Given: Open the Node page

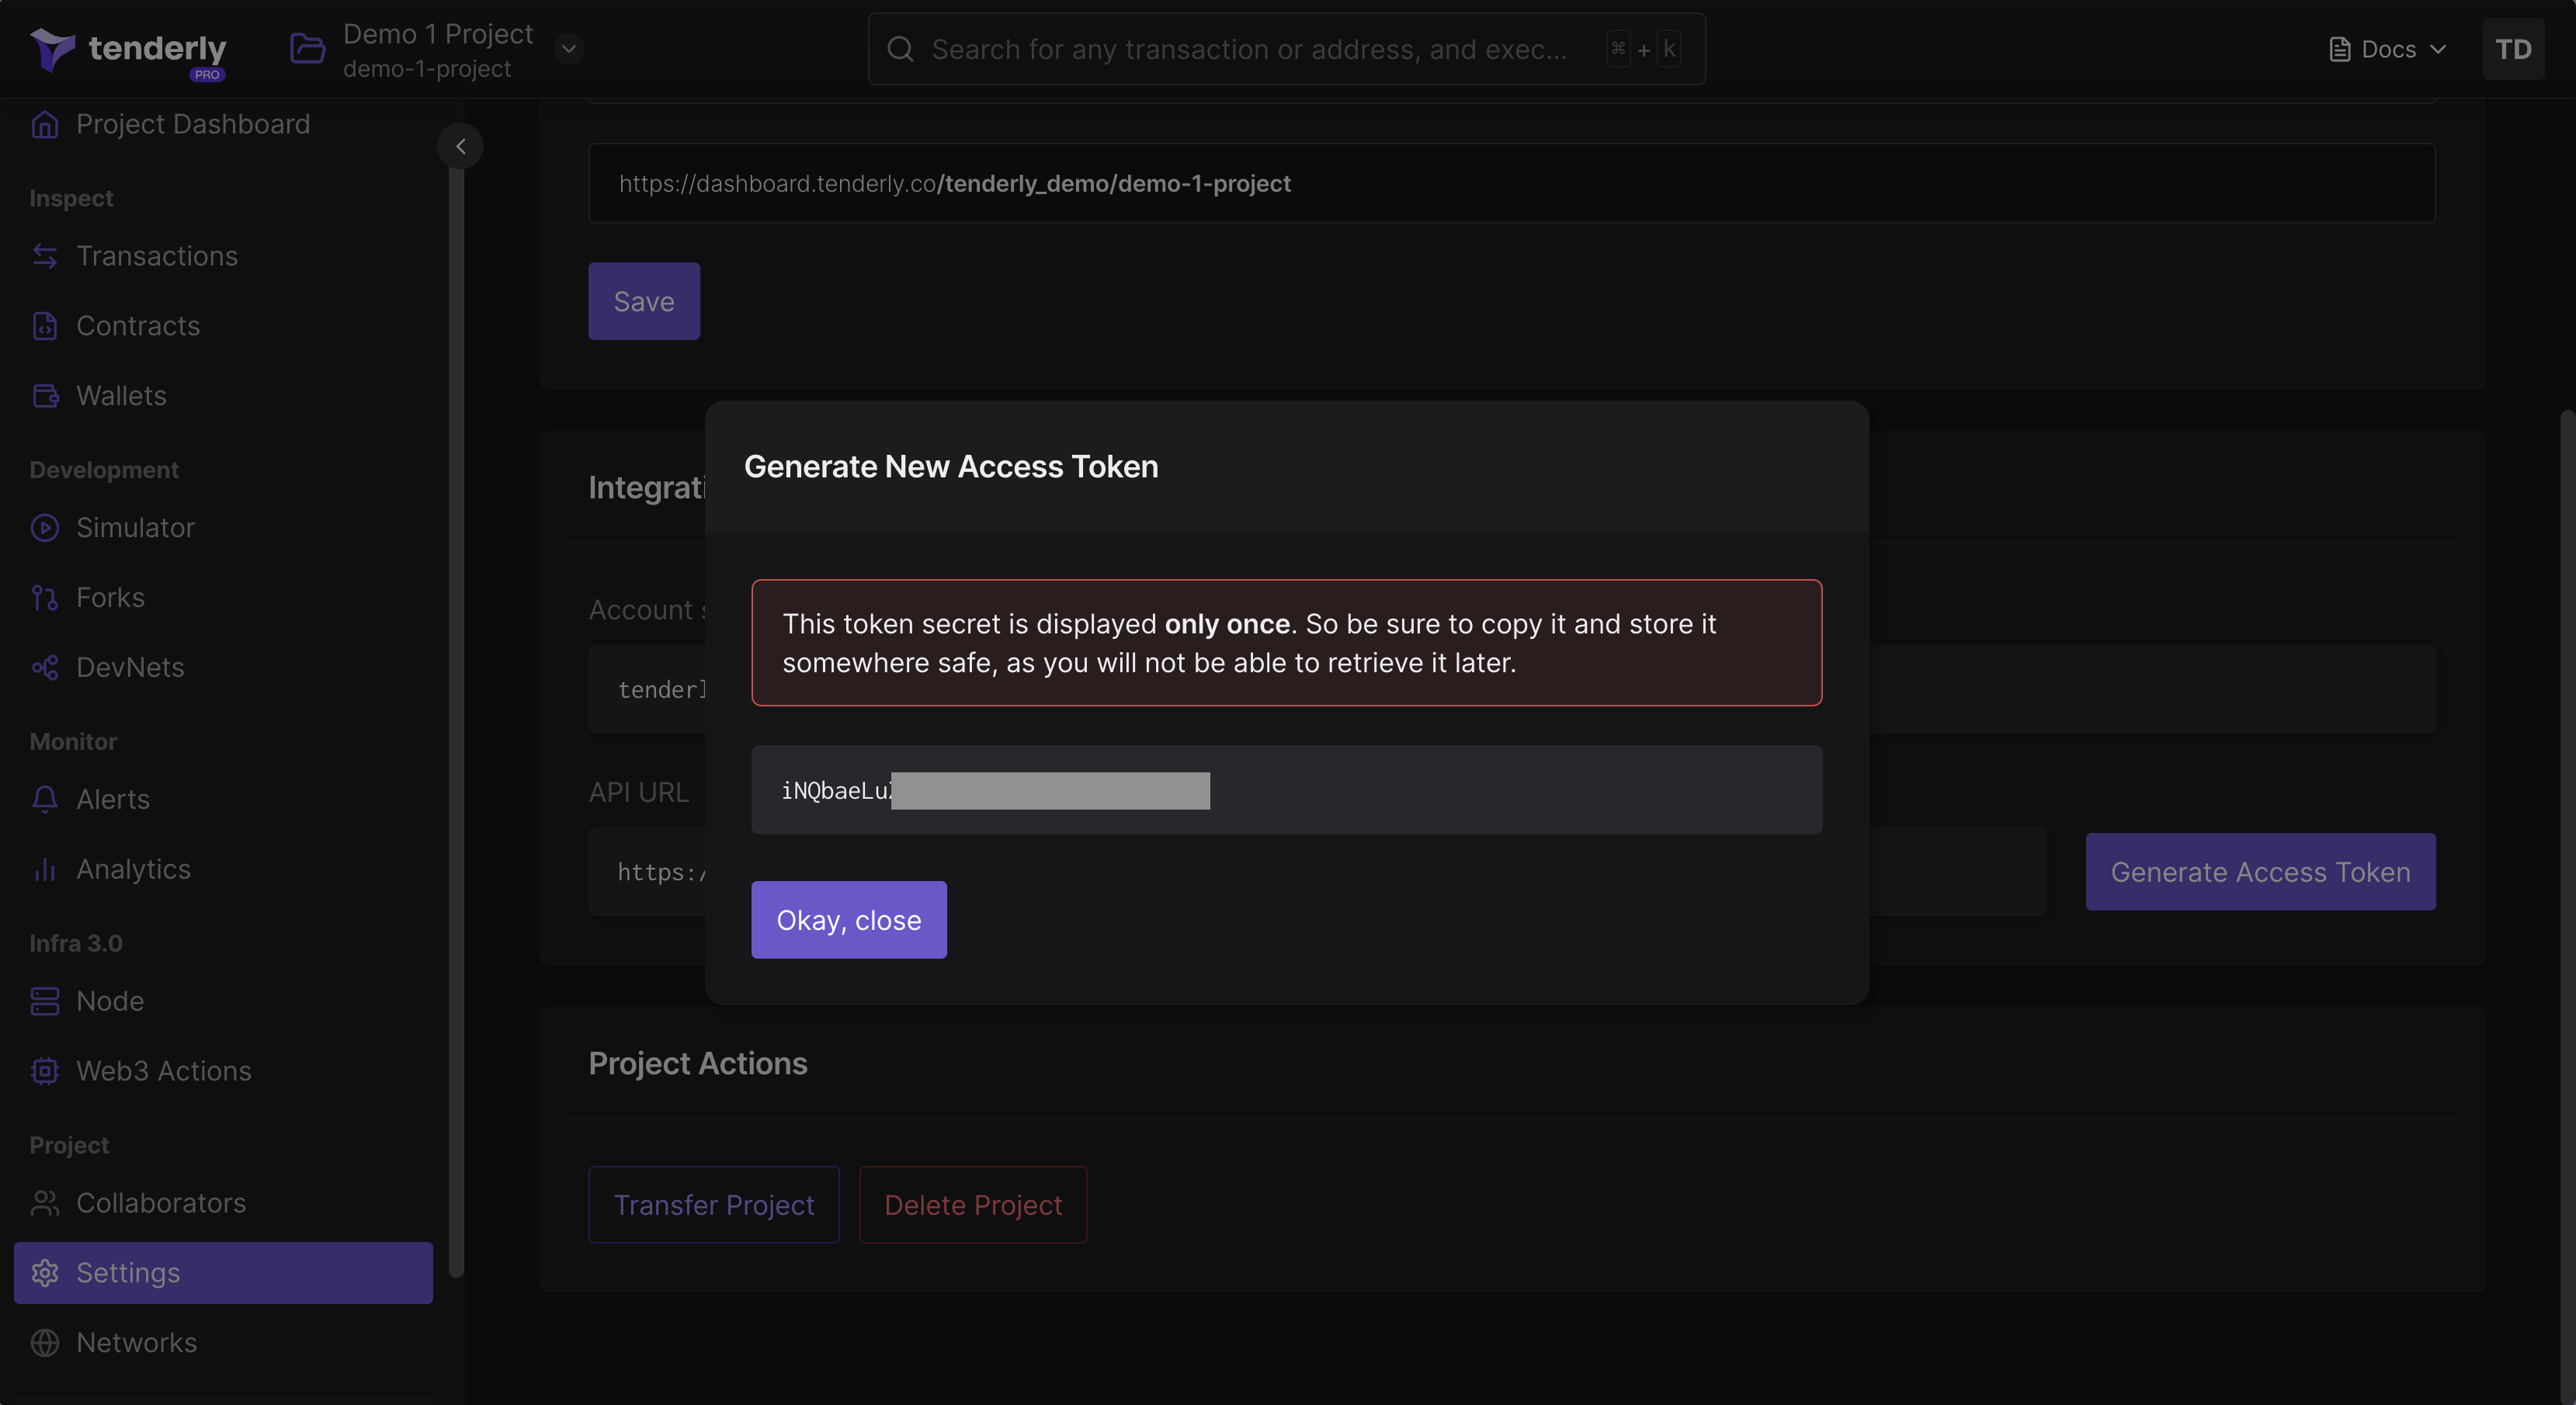Looking at the screenshot, I should [110, 1001].
